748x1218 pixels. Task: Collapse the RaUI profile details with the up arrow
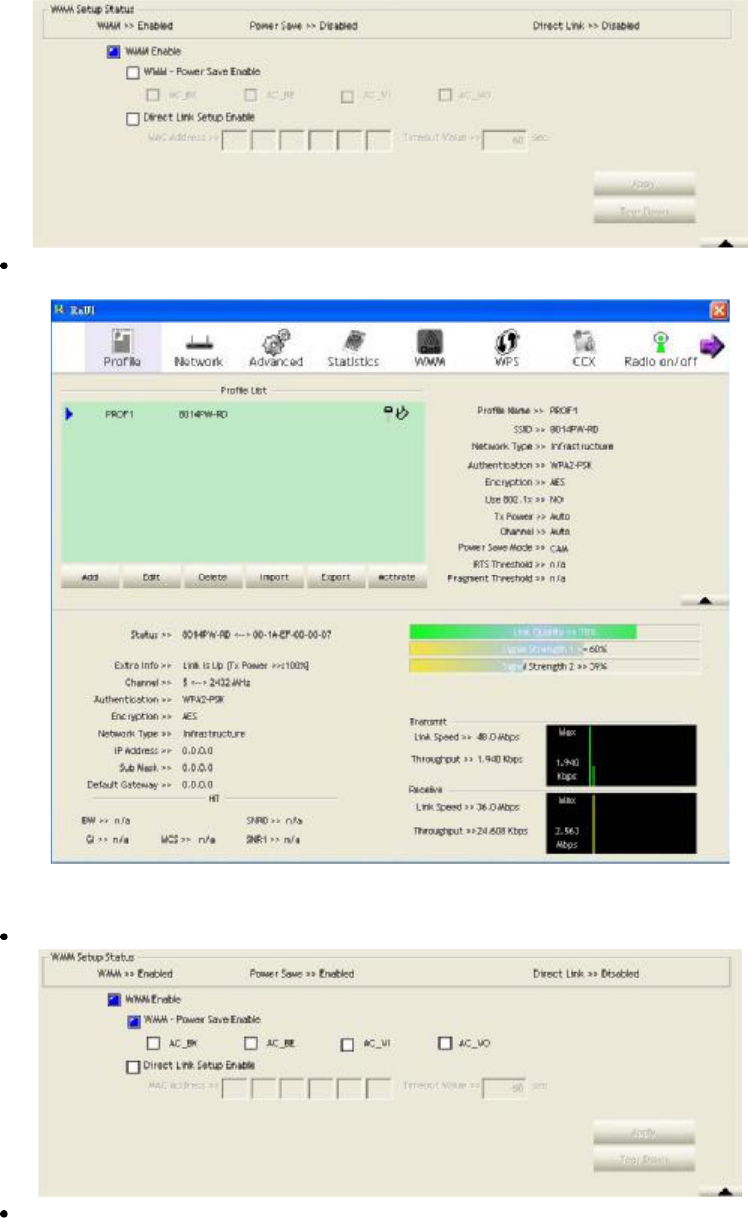(706, 600)
